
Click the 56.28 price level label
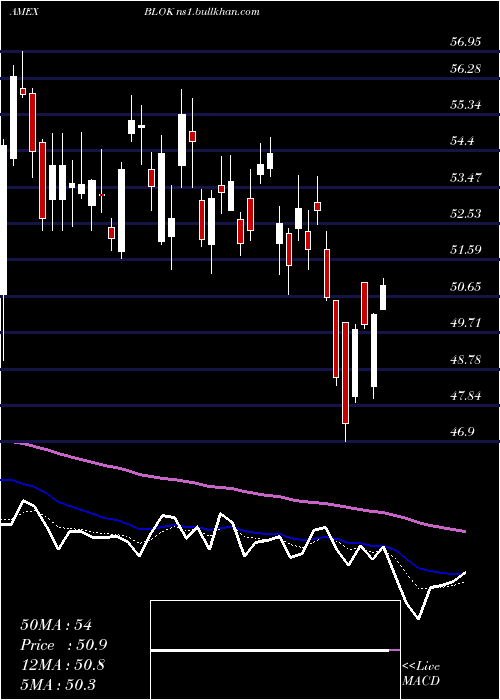coord(466,69)
